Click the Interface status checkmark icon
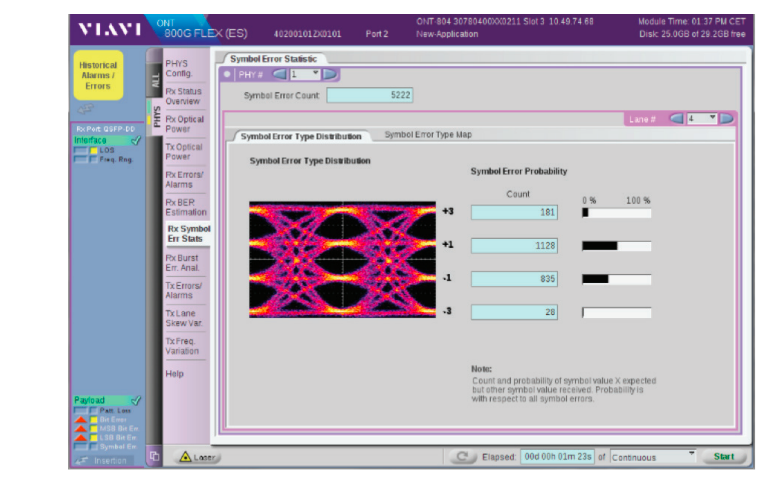Viewport: 784px width, 488px height. pos(136,141)
